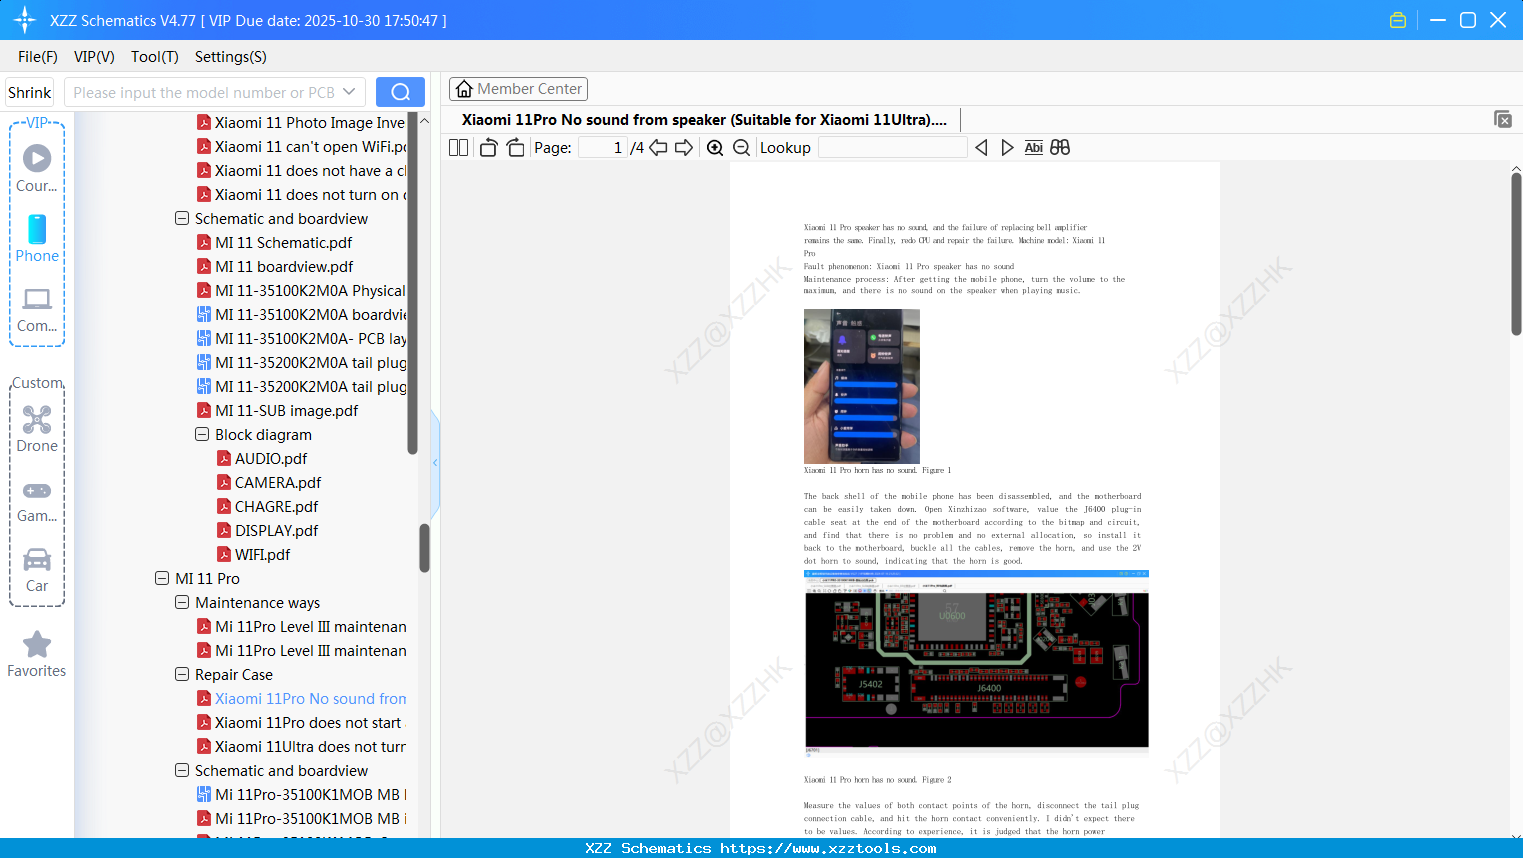
Task: Open Xiaomi 11Pro does not start case
Action: click(308, 722)
